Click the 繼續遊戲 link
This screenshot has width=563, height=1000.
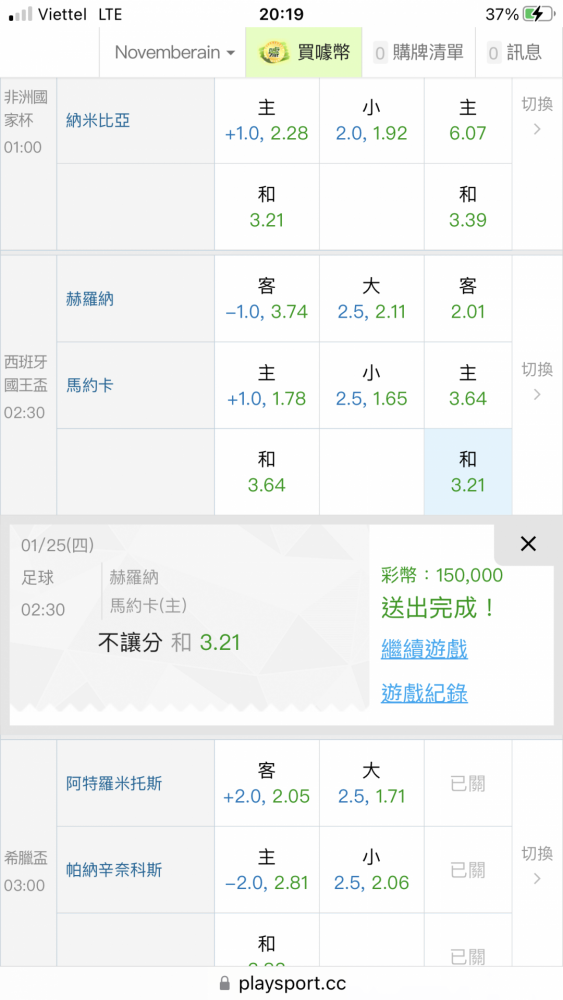coord(424,649)
